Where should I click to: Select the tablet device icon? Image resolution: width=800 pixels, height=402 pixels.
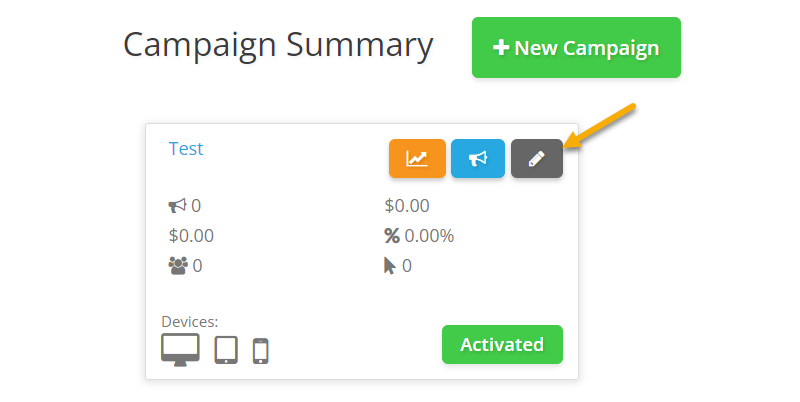pyautogui.click(x=226, y=350)
